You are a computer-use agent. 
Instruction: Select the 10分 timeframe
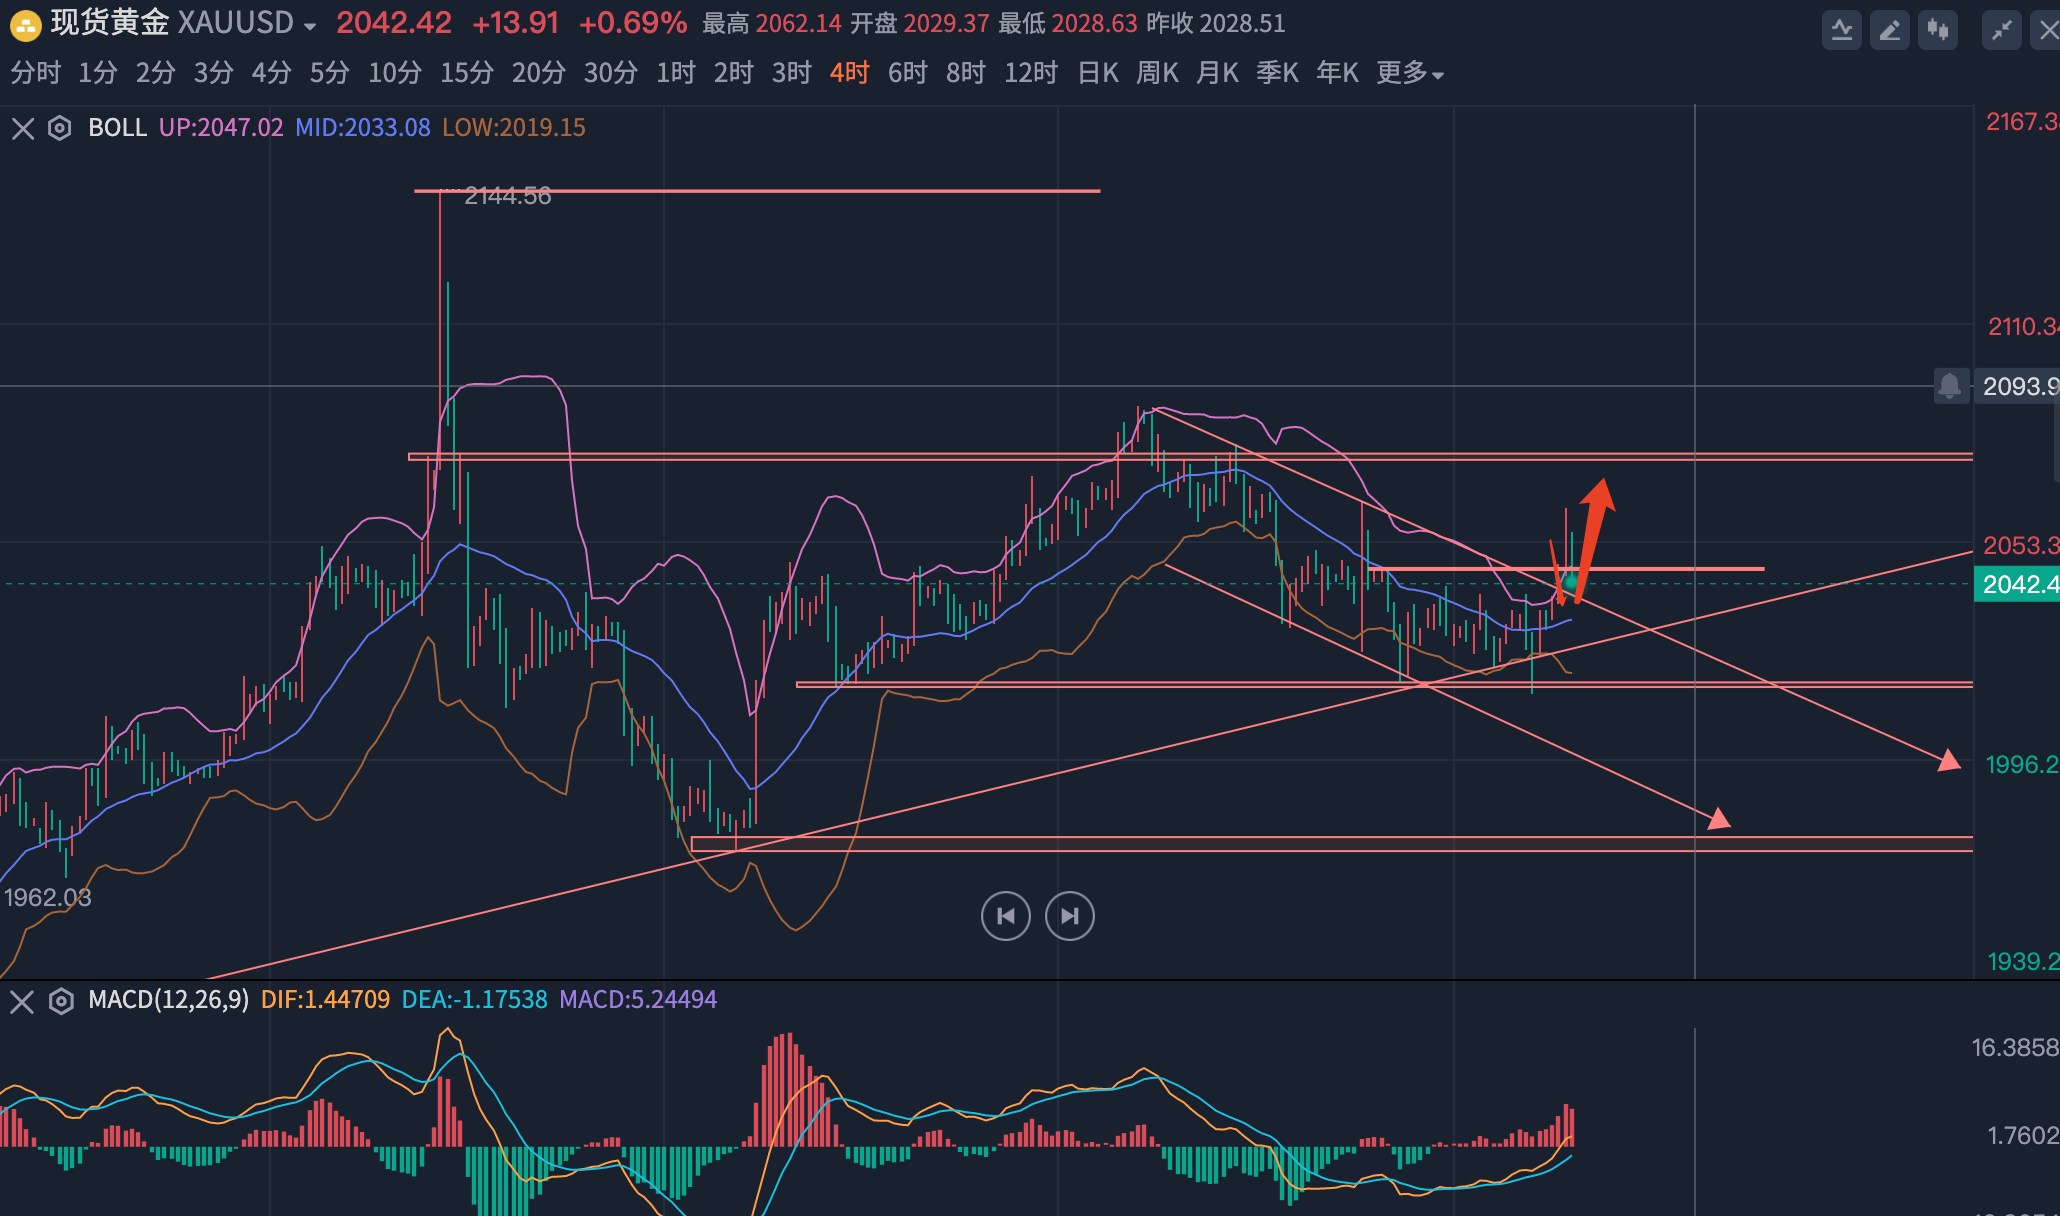tap(395, 73)
